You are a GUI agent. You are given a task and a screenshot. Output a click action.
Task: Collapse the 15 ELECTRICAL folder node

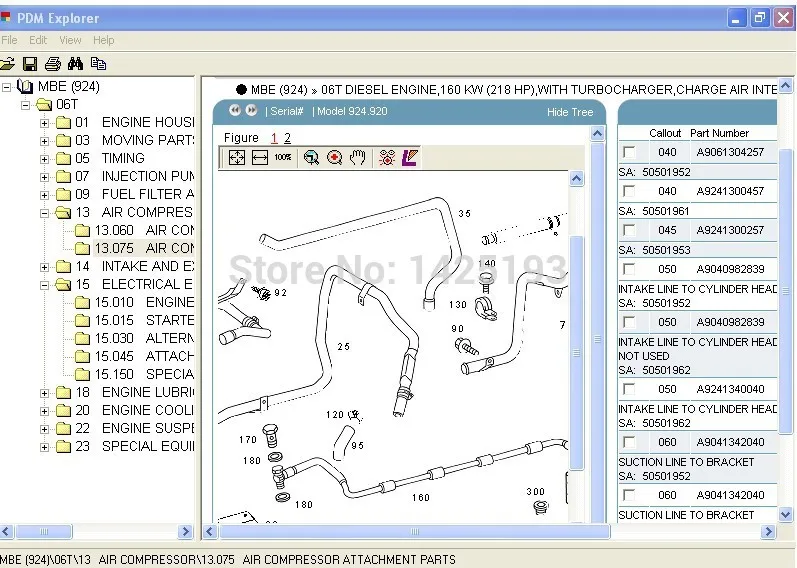[x=44, y=285]
